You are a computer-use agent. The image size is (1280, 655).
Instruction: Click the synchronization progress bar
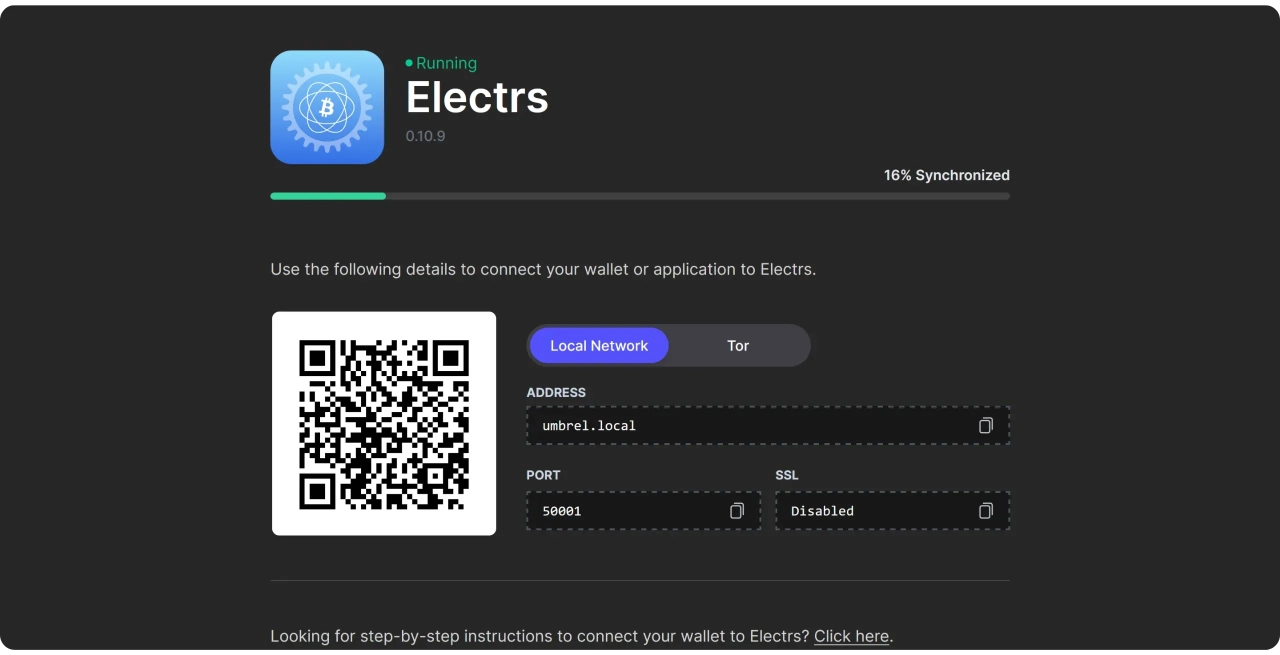pyautogui.click(x=640, y=196)
